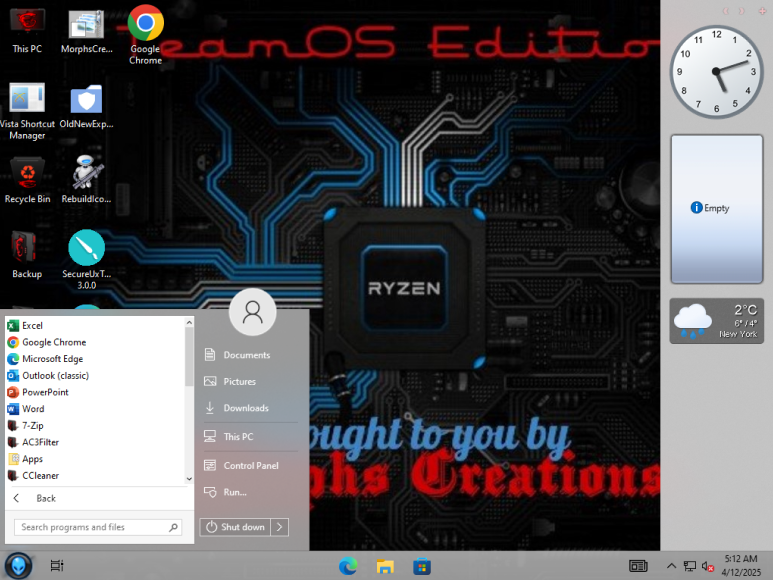Open the This PC desktop icon
Screen dimensions: 773x580
point(27,31)
